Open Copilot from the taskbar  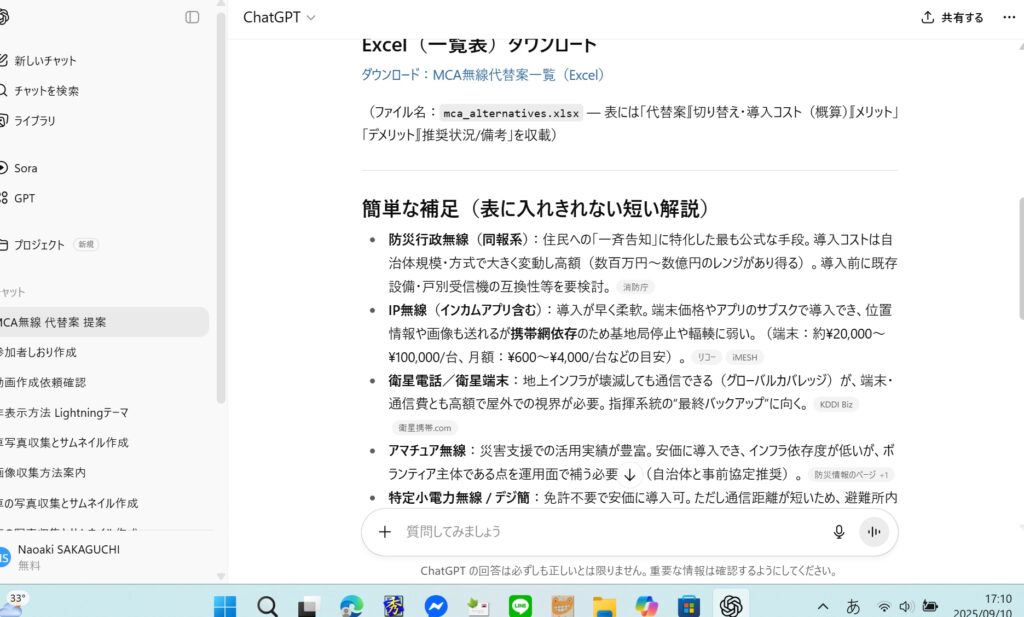point(647,607)
